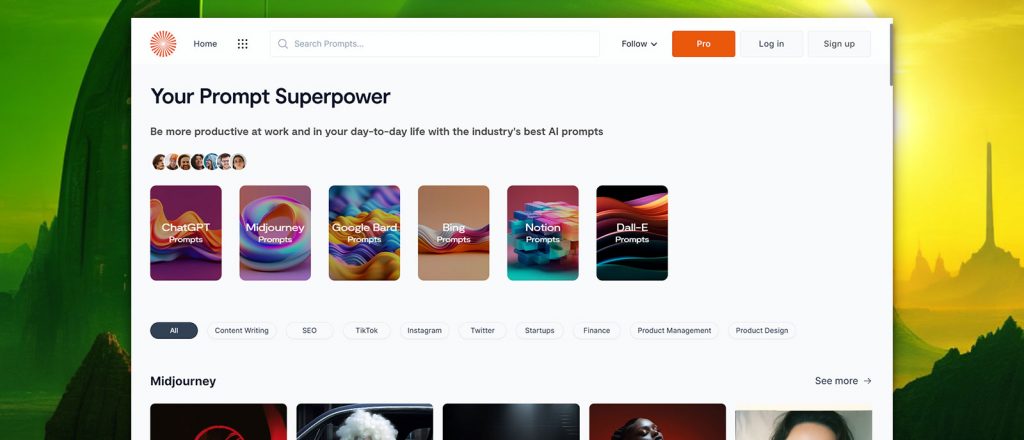Toggle the Product Management filter chip
This screenshot has width=1024, height=440.
[x=674, y=330]
